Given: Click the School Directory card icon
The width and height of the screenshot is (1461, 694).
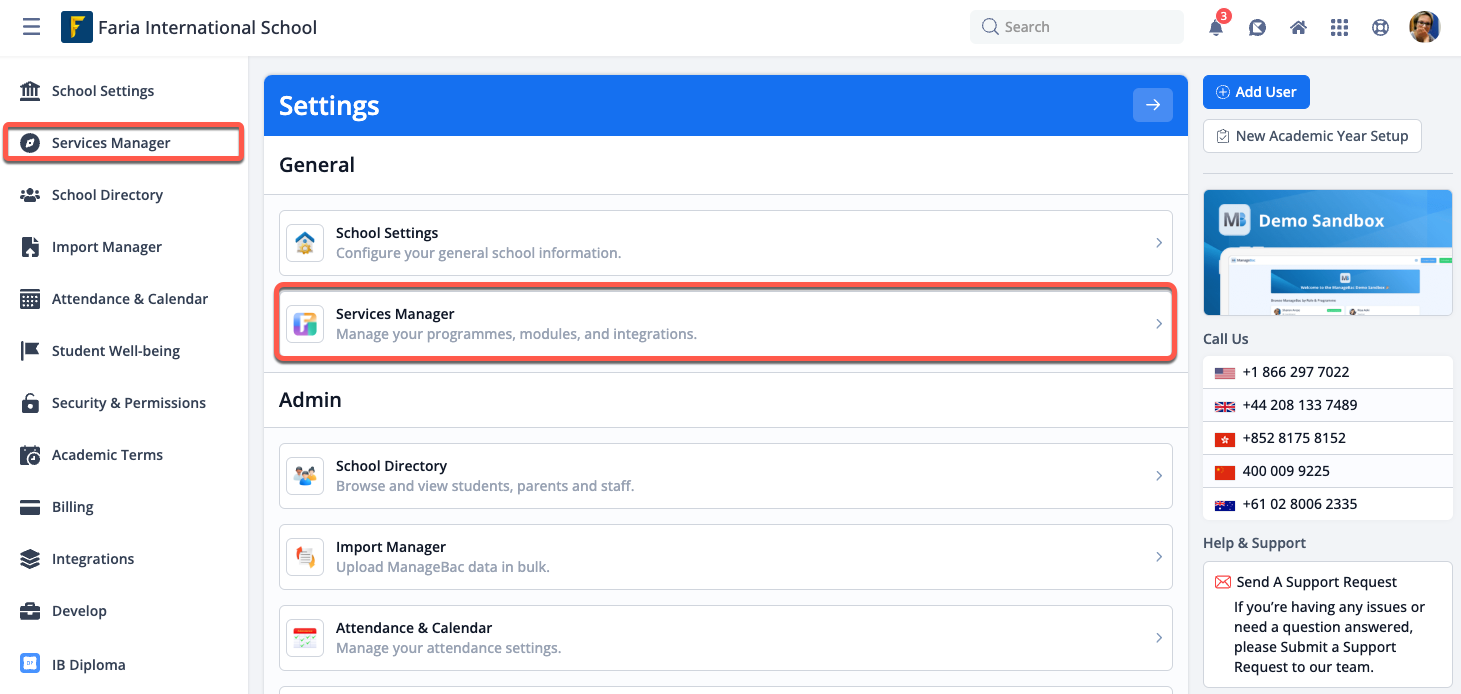Looking at the screenshot, I should [305, 476].
